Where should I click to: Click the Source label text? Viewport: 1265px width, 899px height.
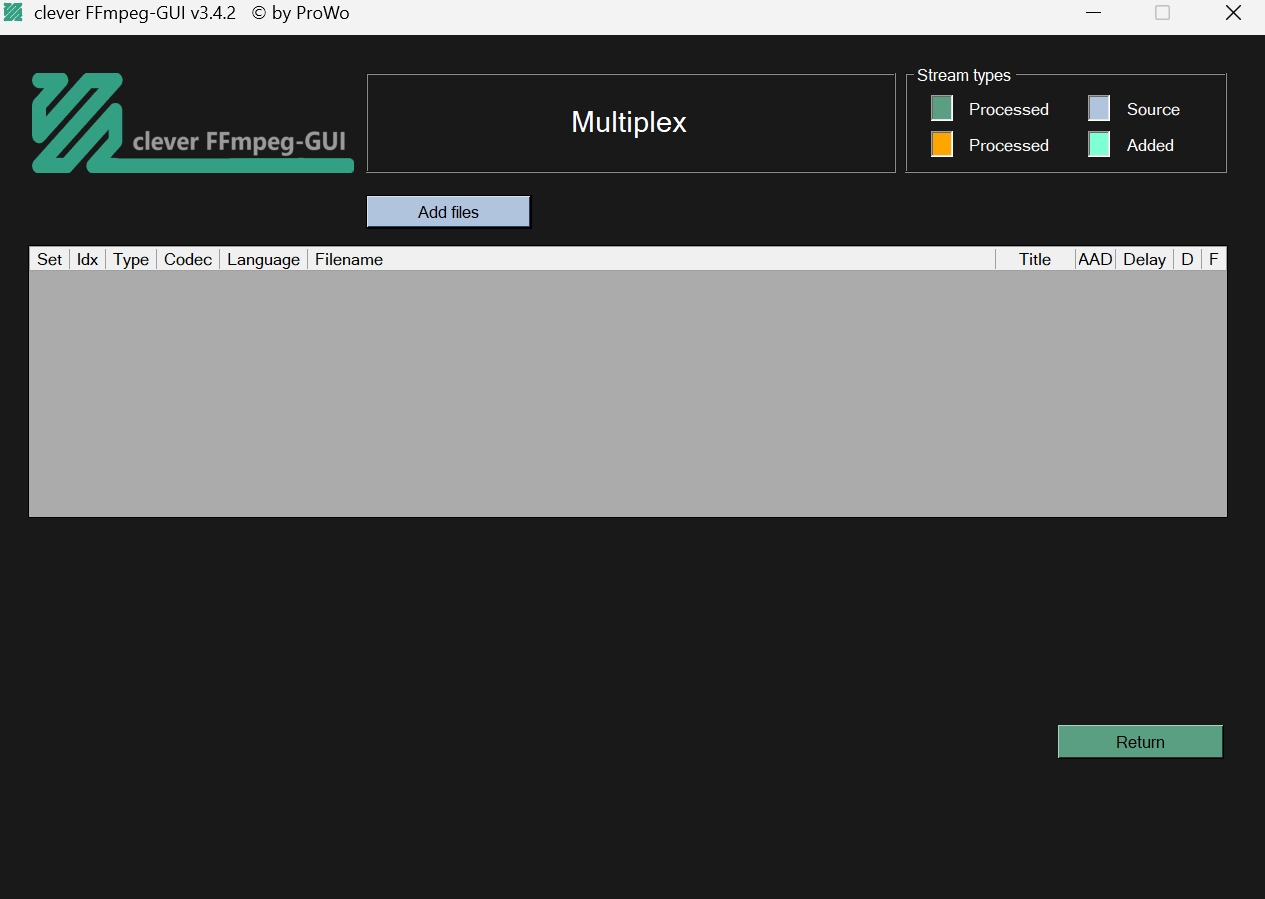tap(1153, 109)
